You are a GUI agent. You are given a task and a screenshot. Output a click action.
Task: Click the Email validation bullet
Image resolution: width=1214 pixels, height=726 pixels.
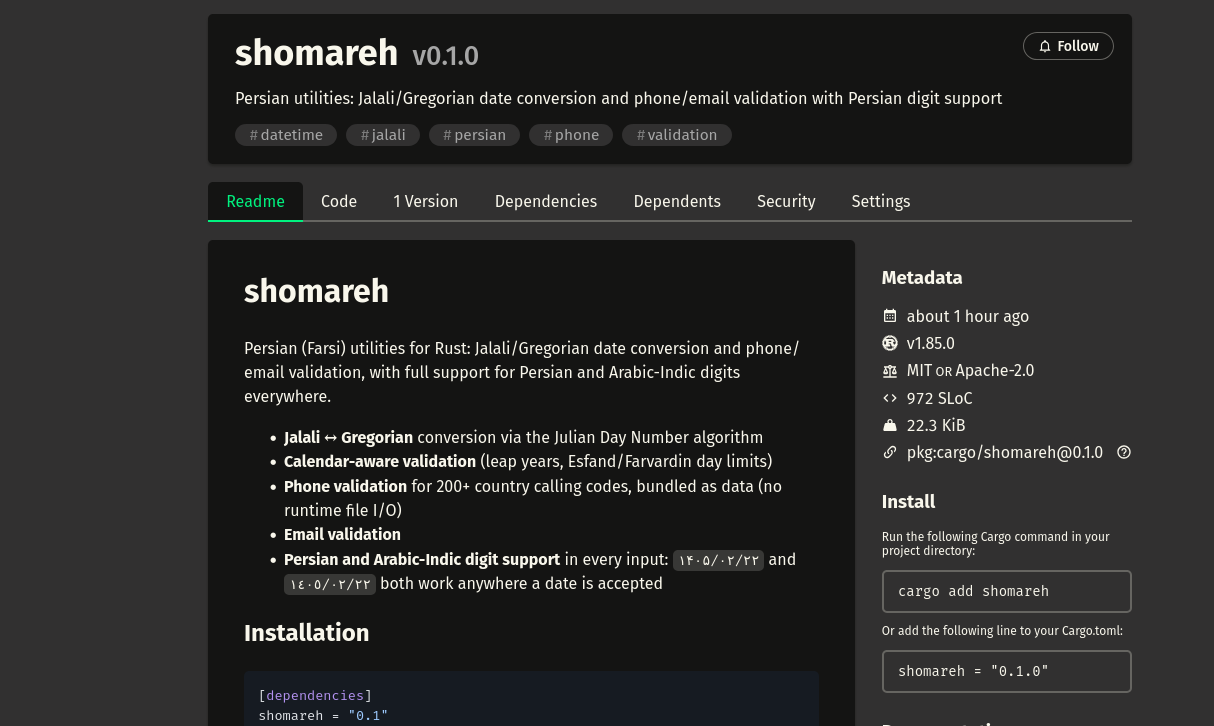pos(342,535)
